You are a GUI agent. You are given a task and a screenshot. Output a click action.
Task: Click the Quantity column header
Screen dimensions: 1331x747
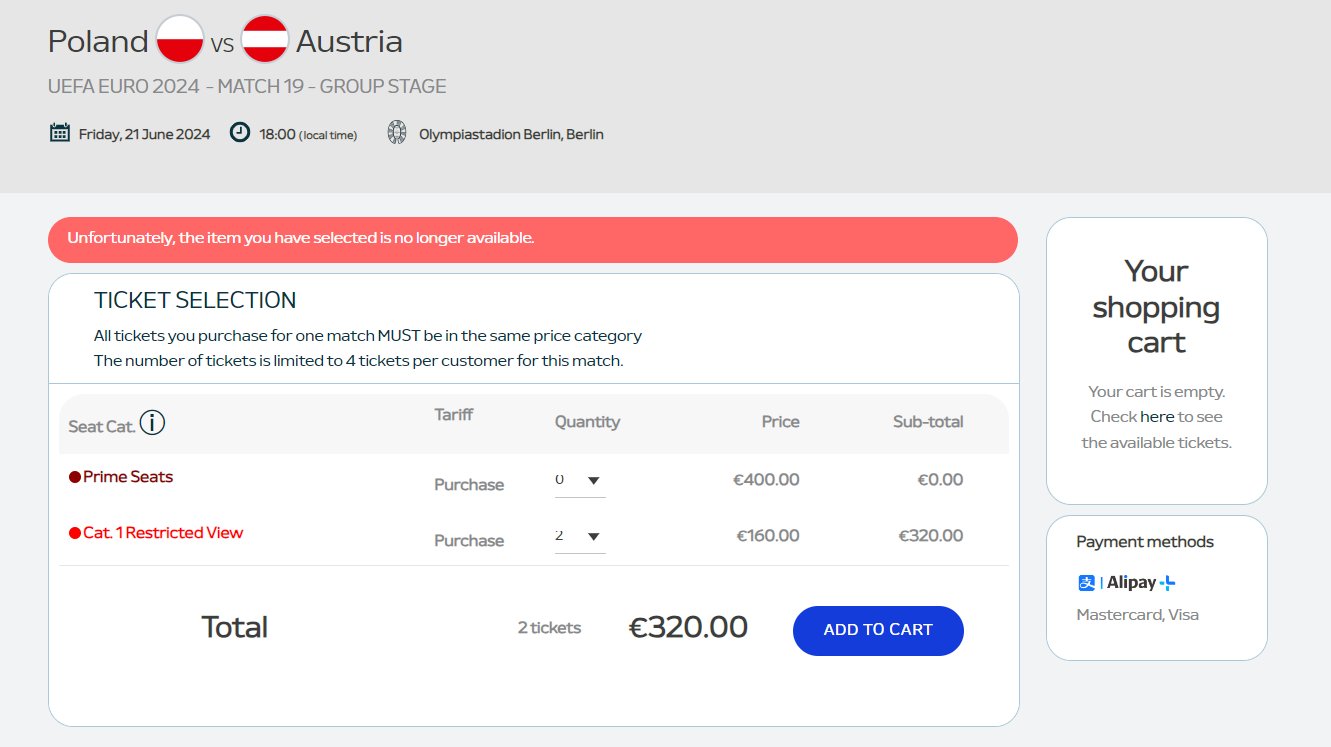tap(587, 422)
